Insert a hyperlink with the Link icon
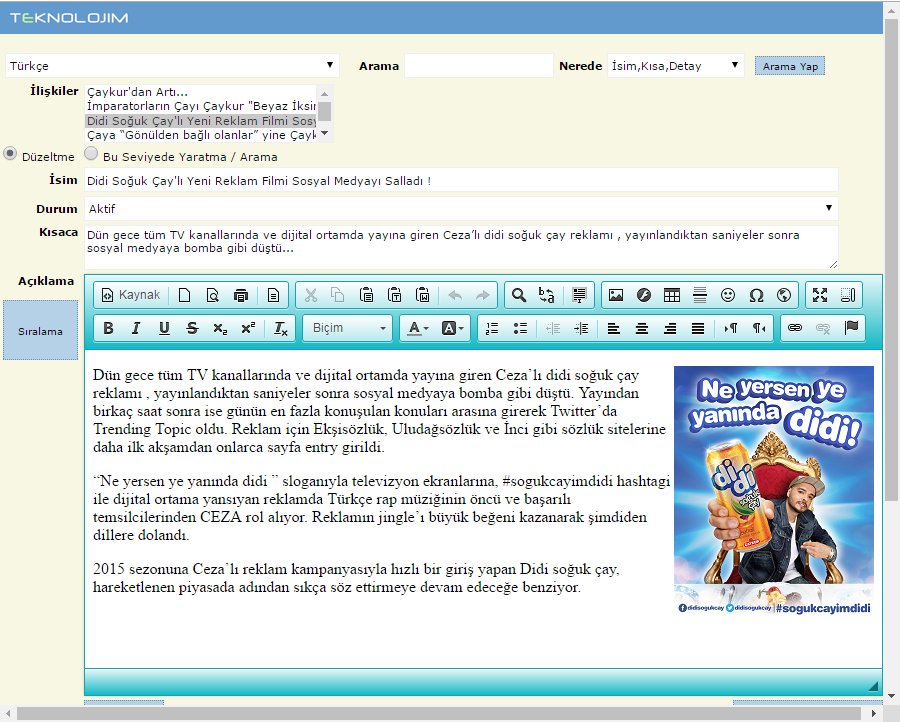This screenshot has height=722, width=900. coord(795,328)
